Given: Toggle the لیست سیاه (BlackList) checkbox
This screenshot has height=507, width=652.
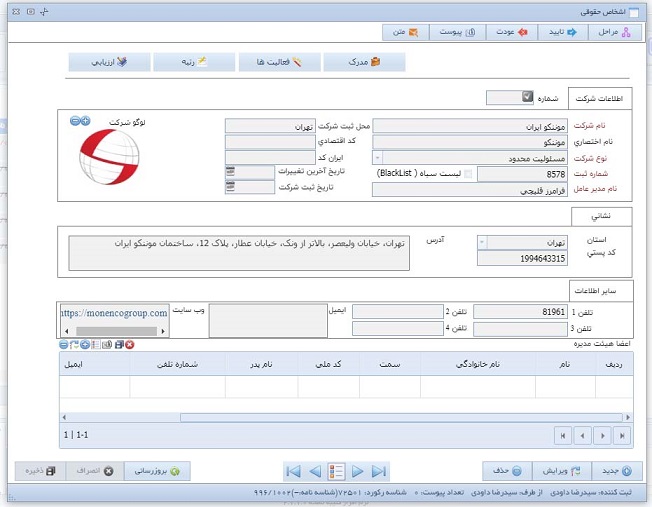Looking at the screenshot, I should (468, 174).
